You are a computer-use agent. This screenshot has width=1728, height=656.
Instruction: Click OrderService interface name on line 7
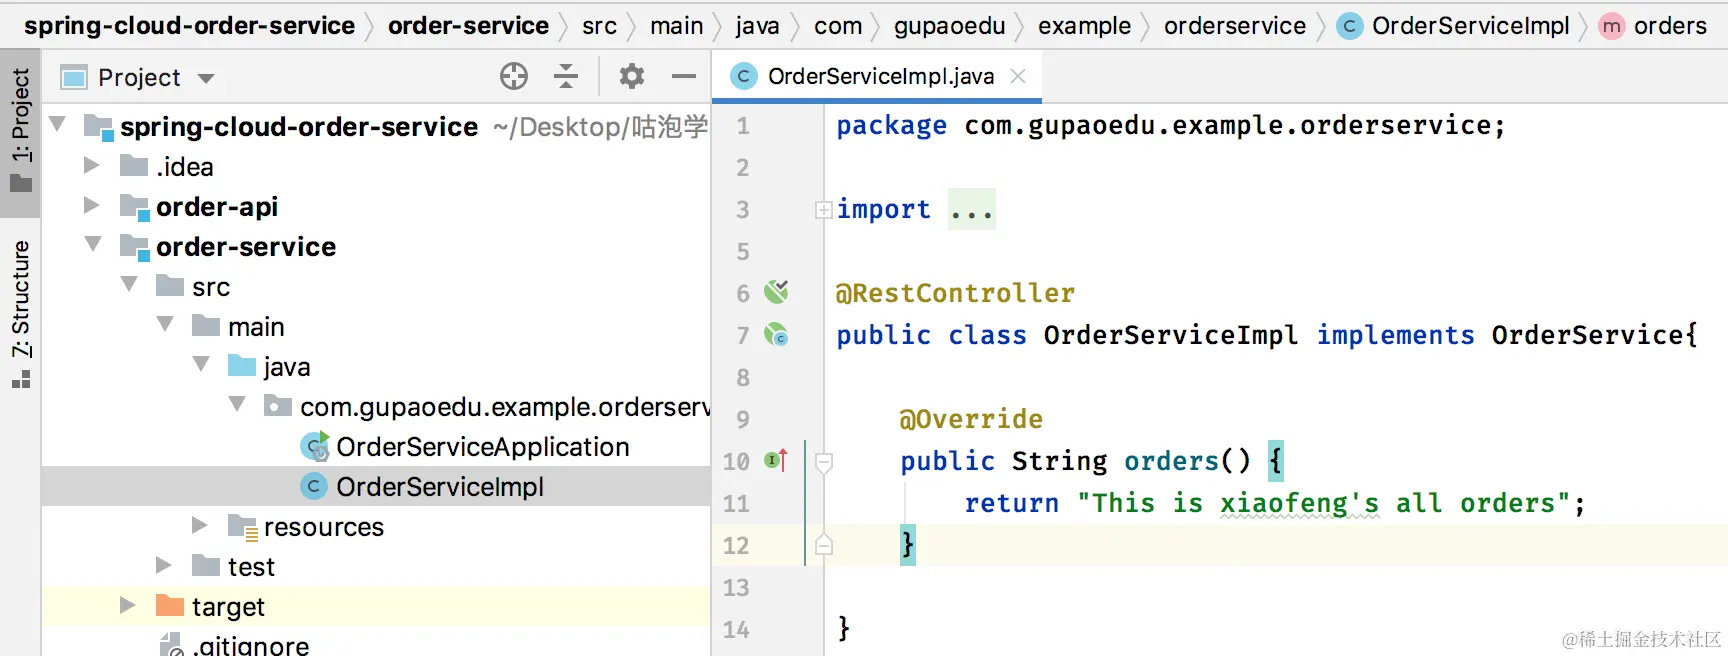point(1587,335)
